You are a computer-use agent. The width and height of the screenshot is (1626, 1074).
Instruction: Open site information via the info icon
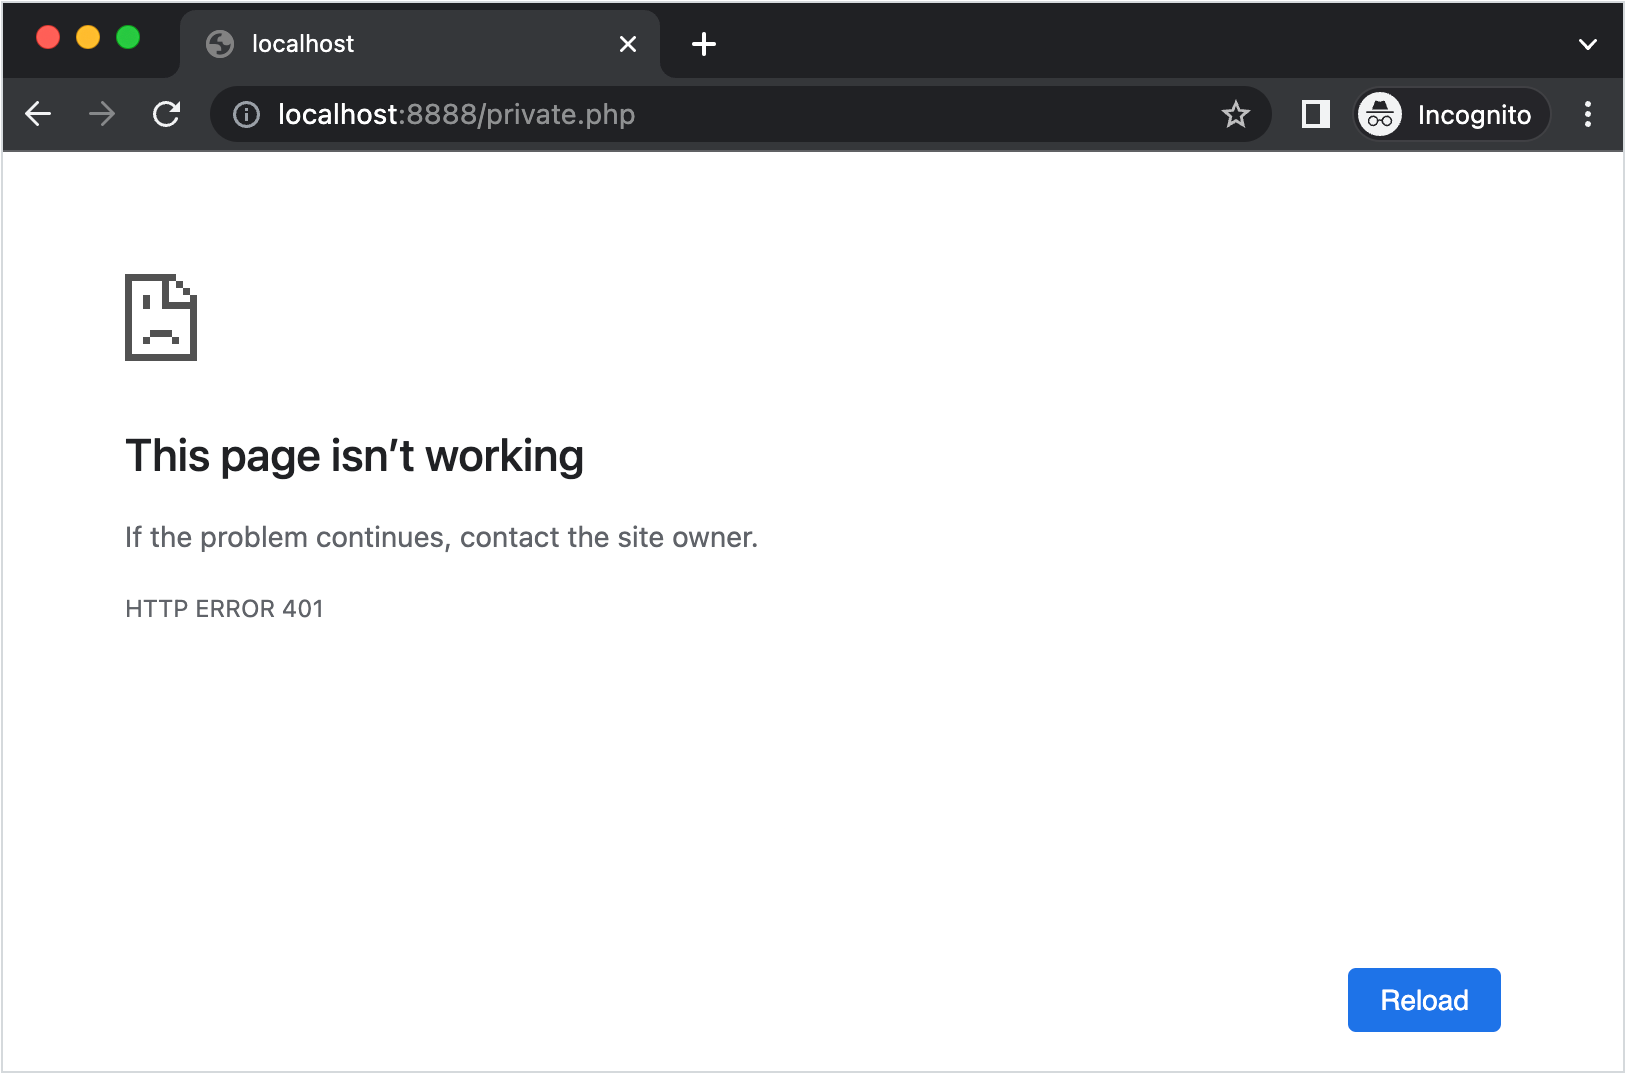(245, 114)
